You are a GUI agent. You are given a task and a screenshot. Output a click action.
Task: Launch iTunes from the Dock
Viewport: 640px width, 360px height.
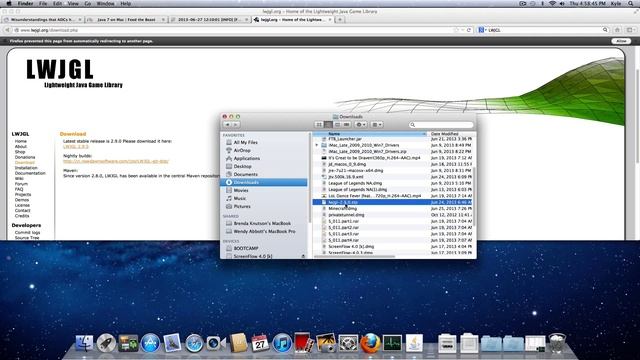pos(282,343)
